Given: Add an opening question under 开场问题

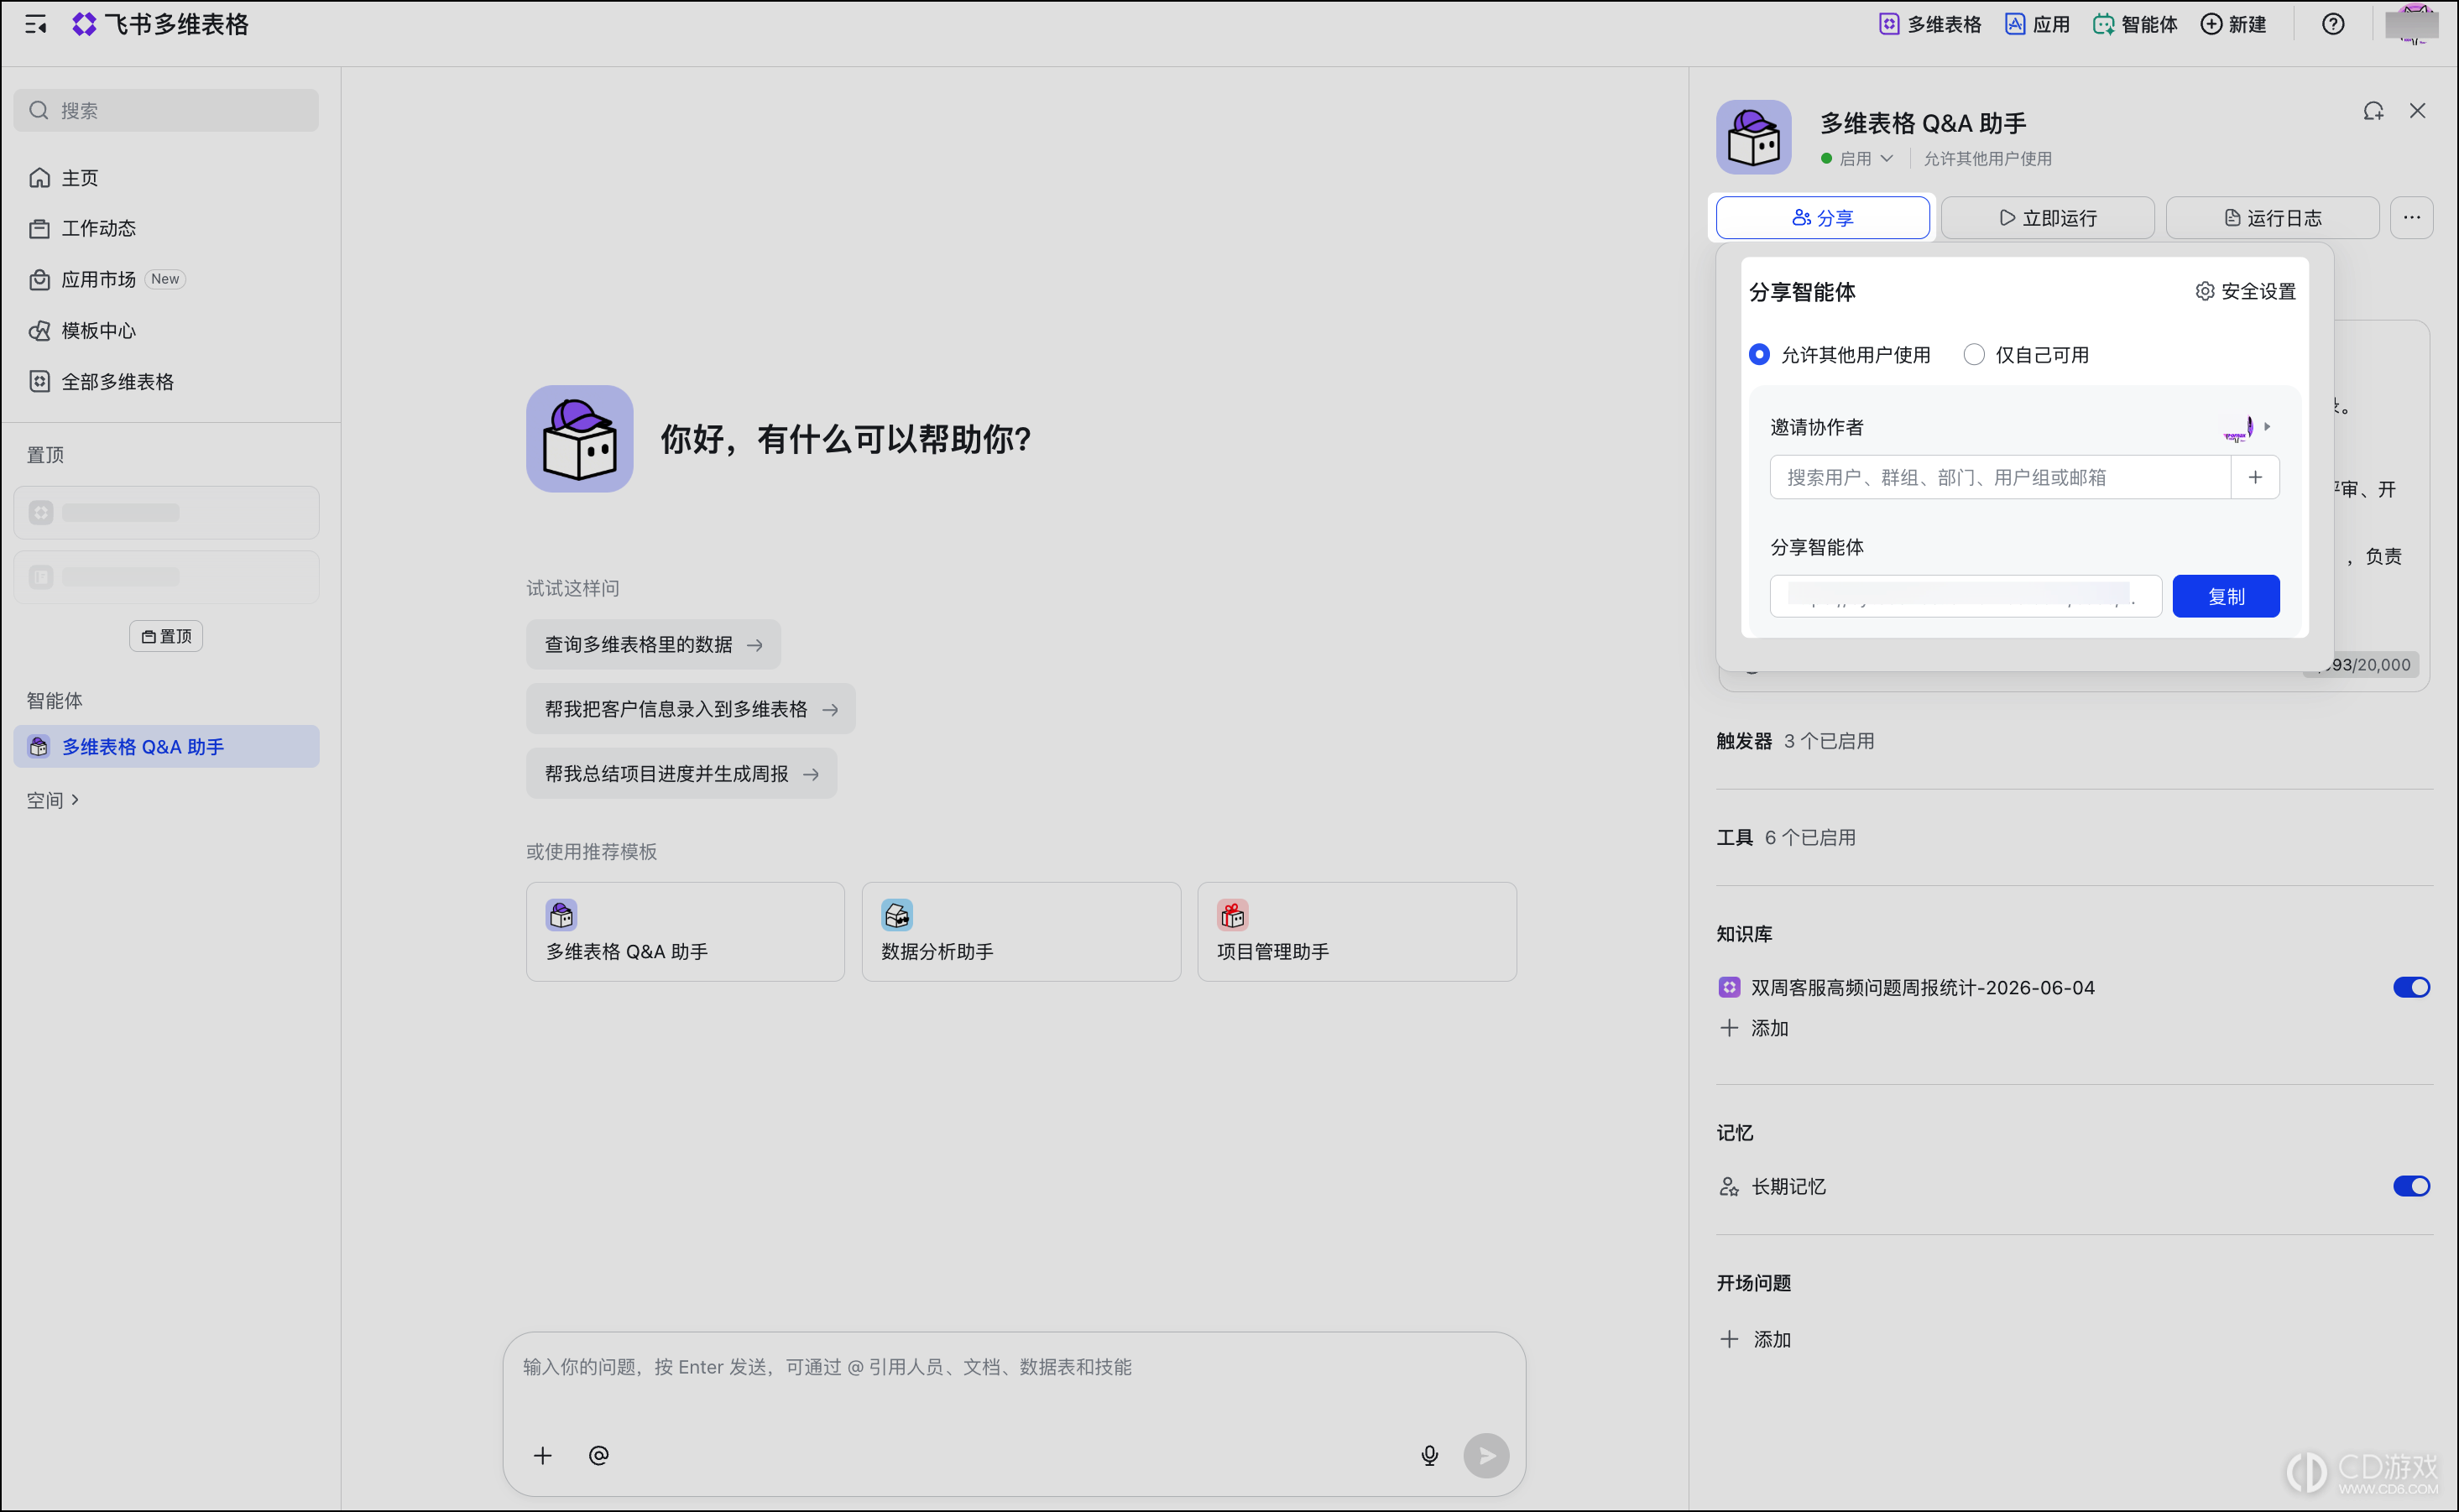Looking at the screenshot, I should pyautogui.click(x=1755, y=1339).
